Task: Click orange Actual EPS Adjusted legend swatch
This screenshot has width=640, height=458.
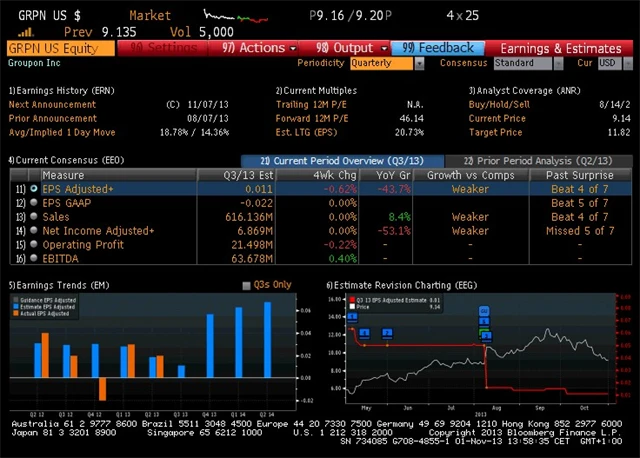Action: tap(16, 313)
